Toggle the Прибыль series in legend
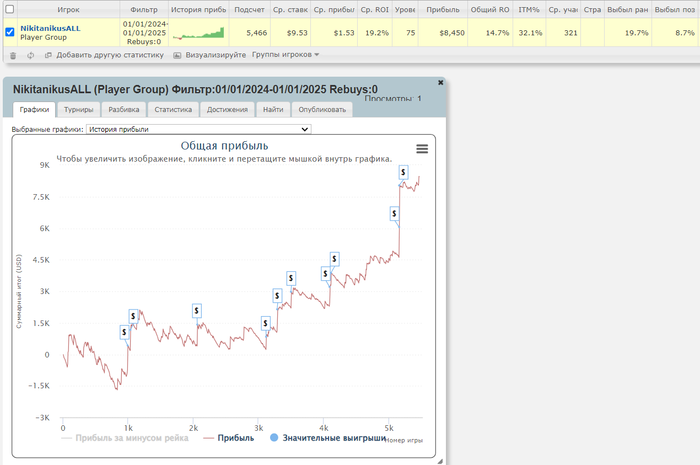The image size is (700, 465). pyautogui.click(x=229, y=438)
